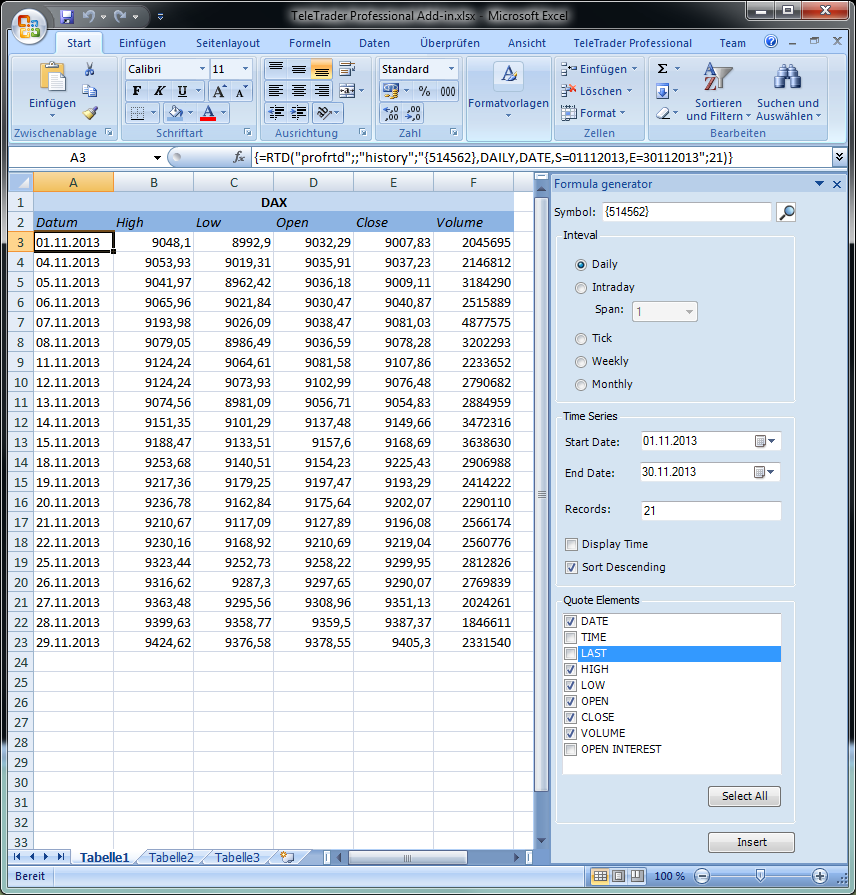
Task: Expand the Name Box dropdown
Action: coord(157,158)
